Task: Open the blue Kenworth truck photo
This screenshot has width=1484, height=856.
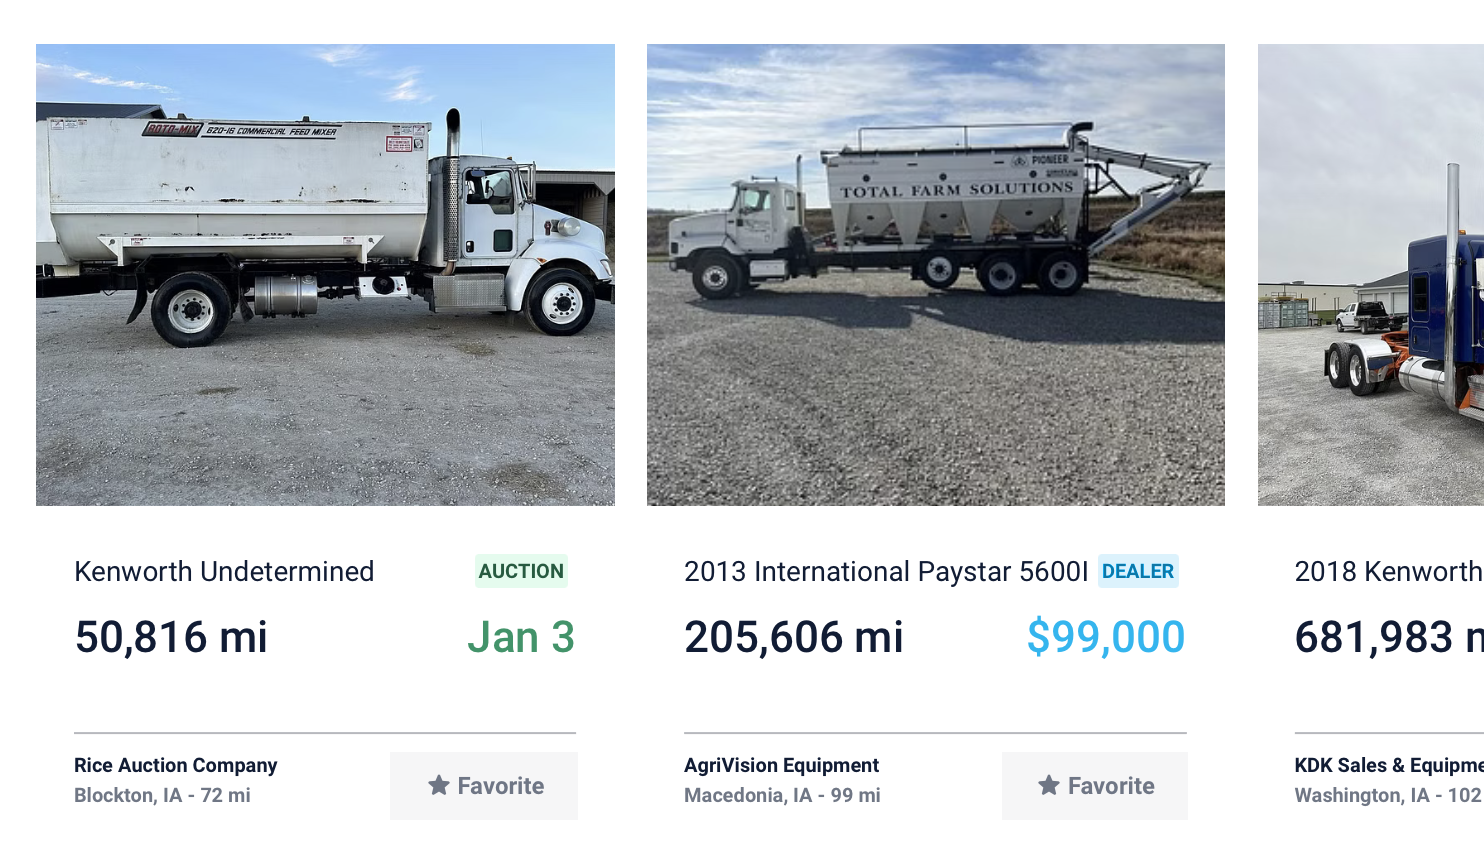Action: 1371,274
